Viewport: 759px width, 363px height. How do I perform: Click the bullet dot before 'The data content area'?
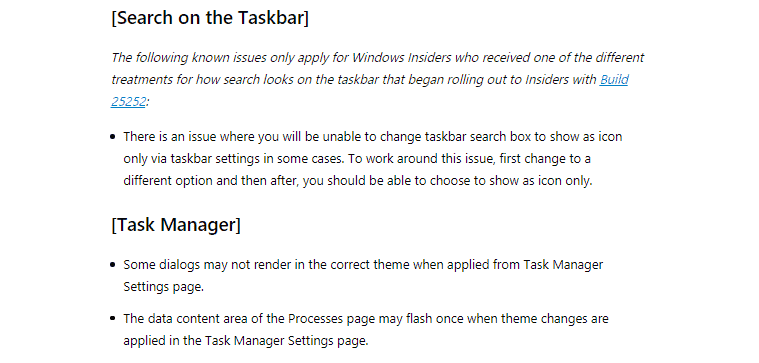click(x=113, y=319)
